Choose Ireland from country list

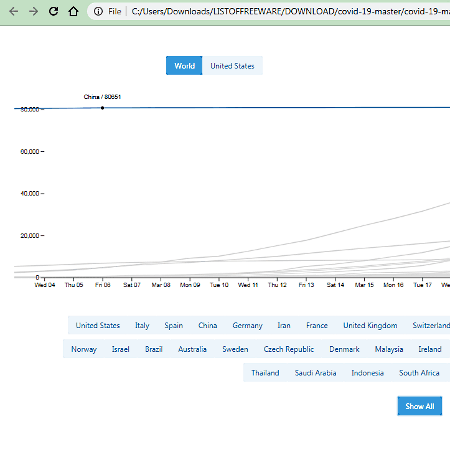click(430, 349)
